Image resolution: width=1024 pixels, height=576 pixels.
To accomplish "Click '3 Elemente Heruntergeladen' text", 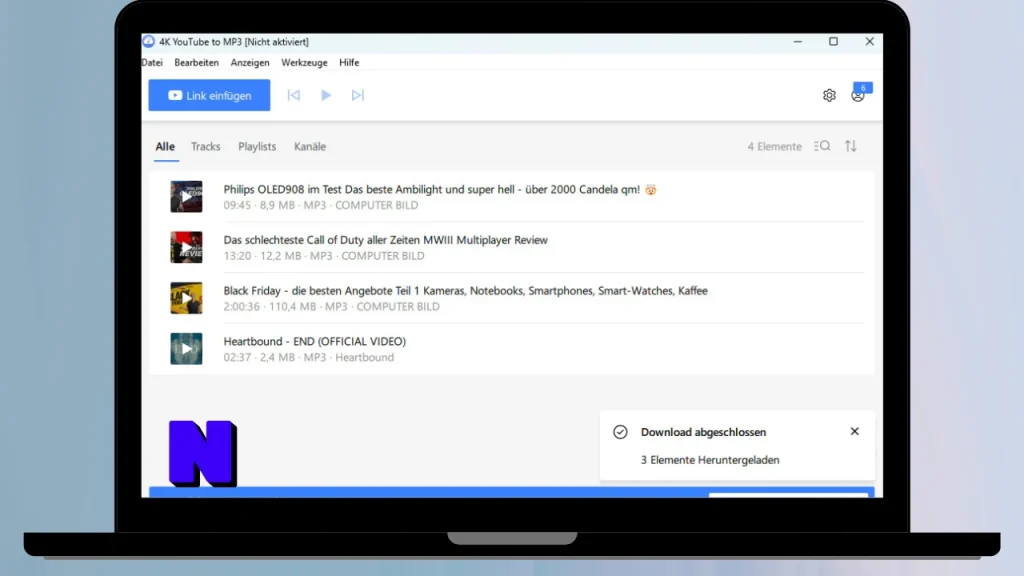I will point(710,460).
